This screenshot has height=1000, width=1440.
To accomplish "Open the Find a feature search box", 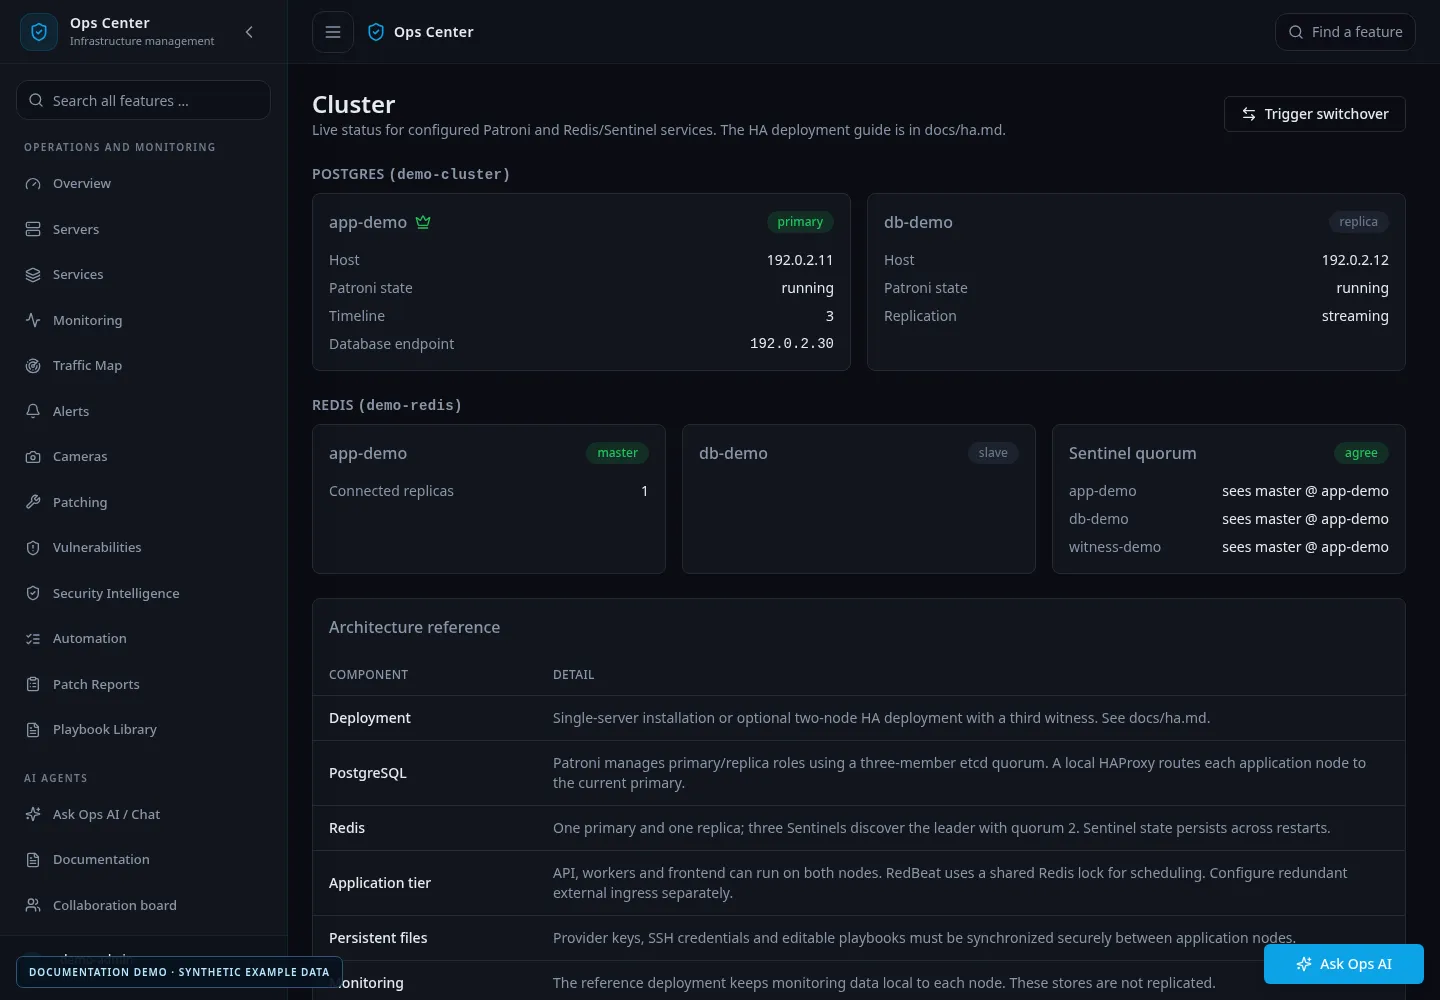I will tap(1345, 32).
